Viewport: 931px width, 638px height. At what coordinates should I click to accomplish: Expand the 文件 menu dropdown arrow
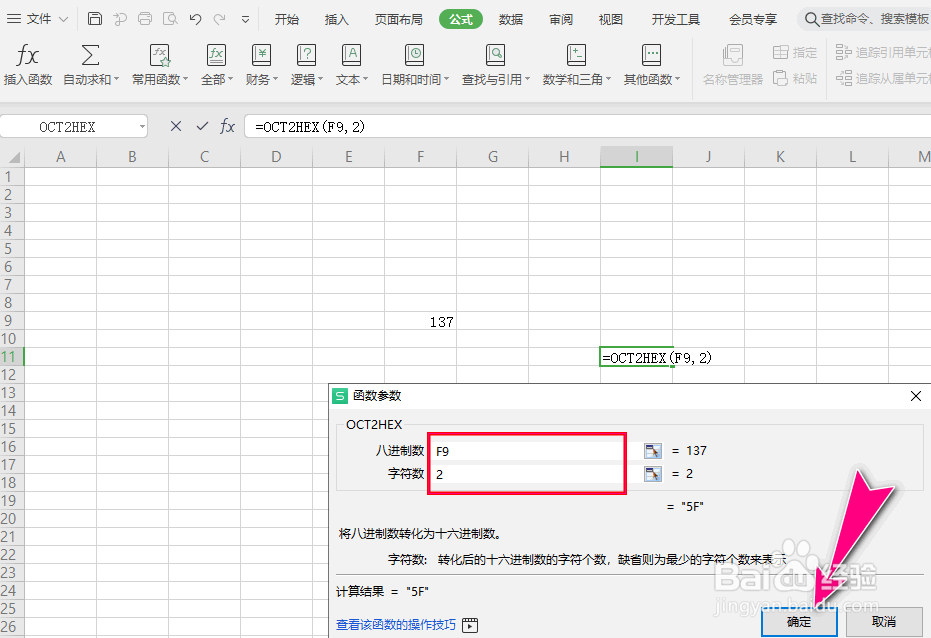click(64, 20)
